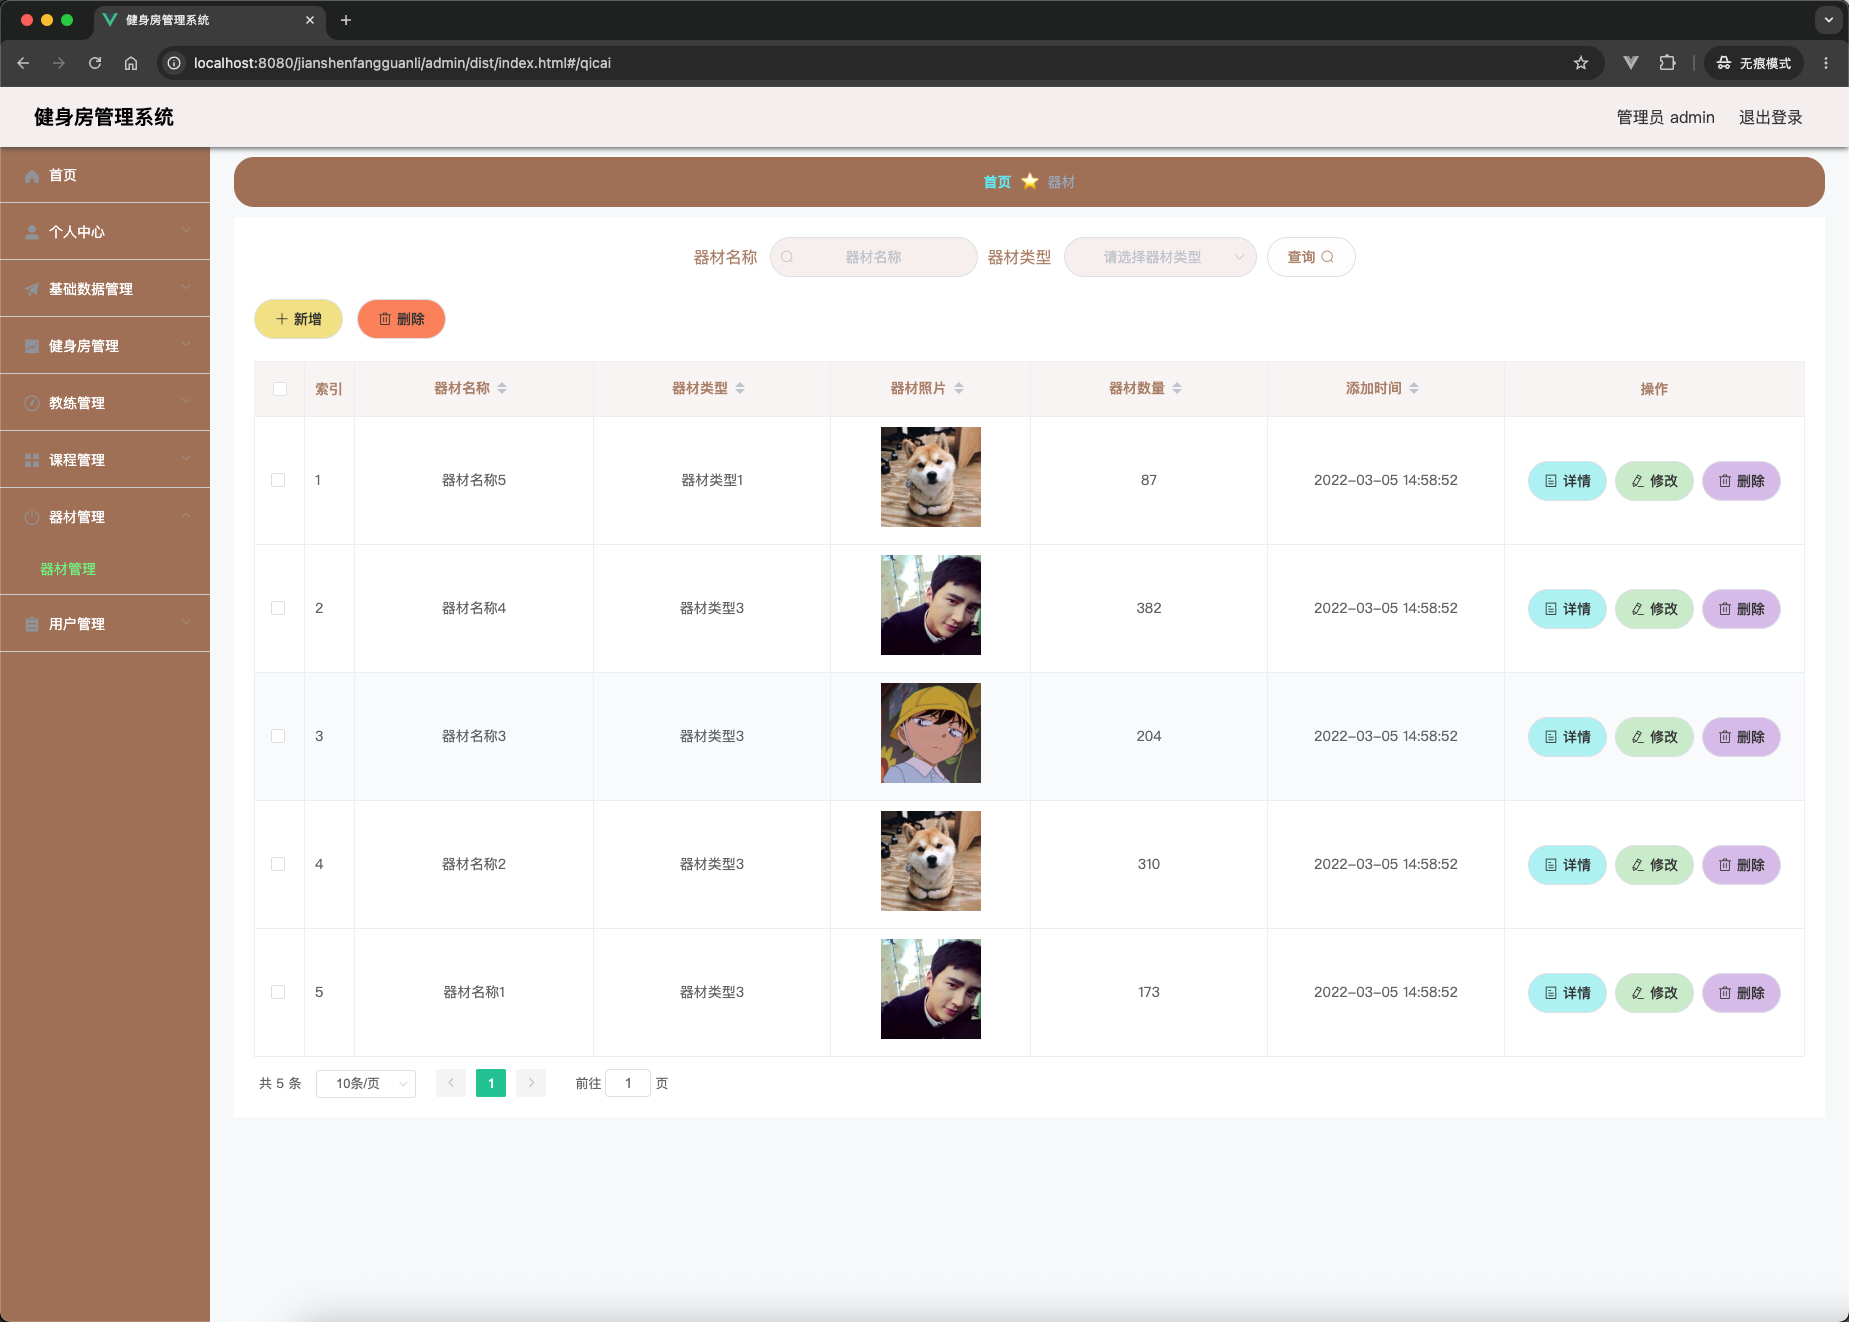
Task: Open a new browser tab with the plus icon
Action: tap(346, 20)
